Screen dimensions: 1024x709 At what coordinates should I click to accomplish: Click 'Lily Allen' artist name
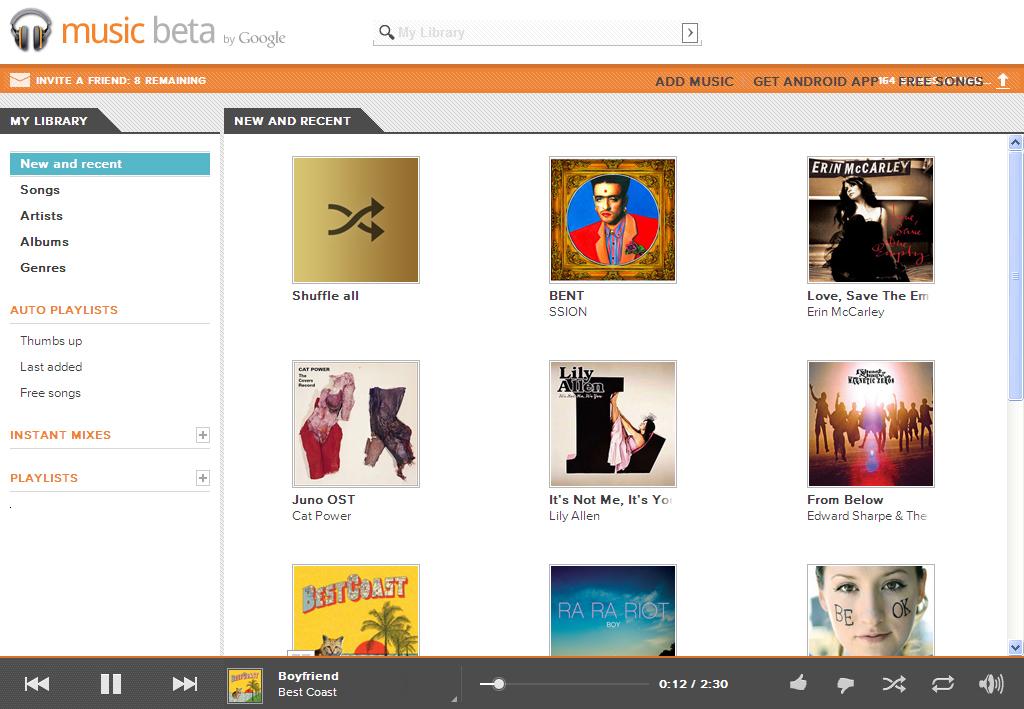[574, 516]
